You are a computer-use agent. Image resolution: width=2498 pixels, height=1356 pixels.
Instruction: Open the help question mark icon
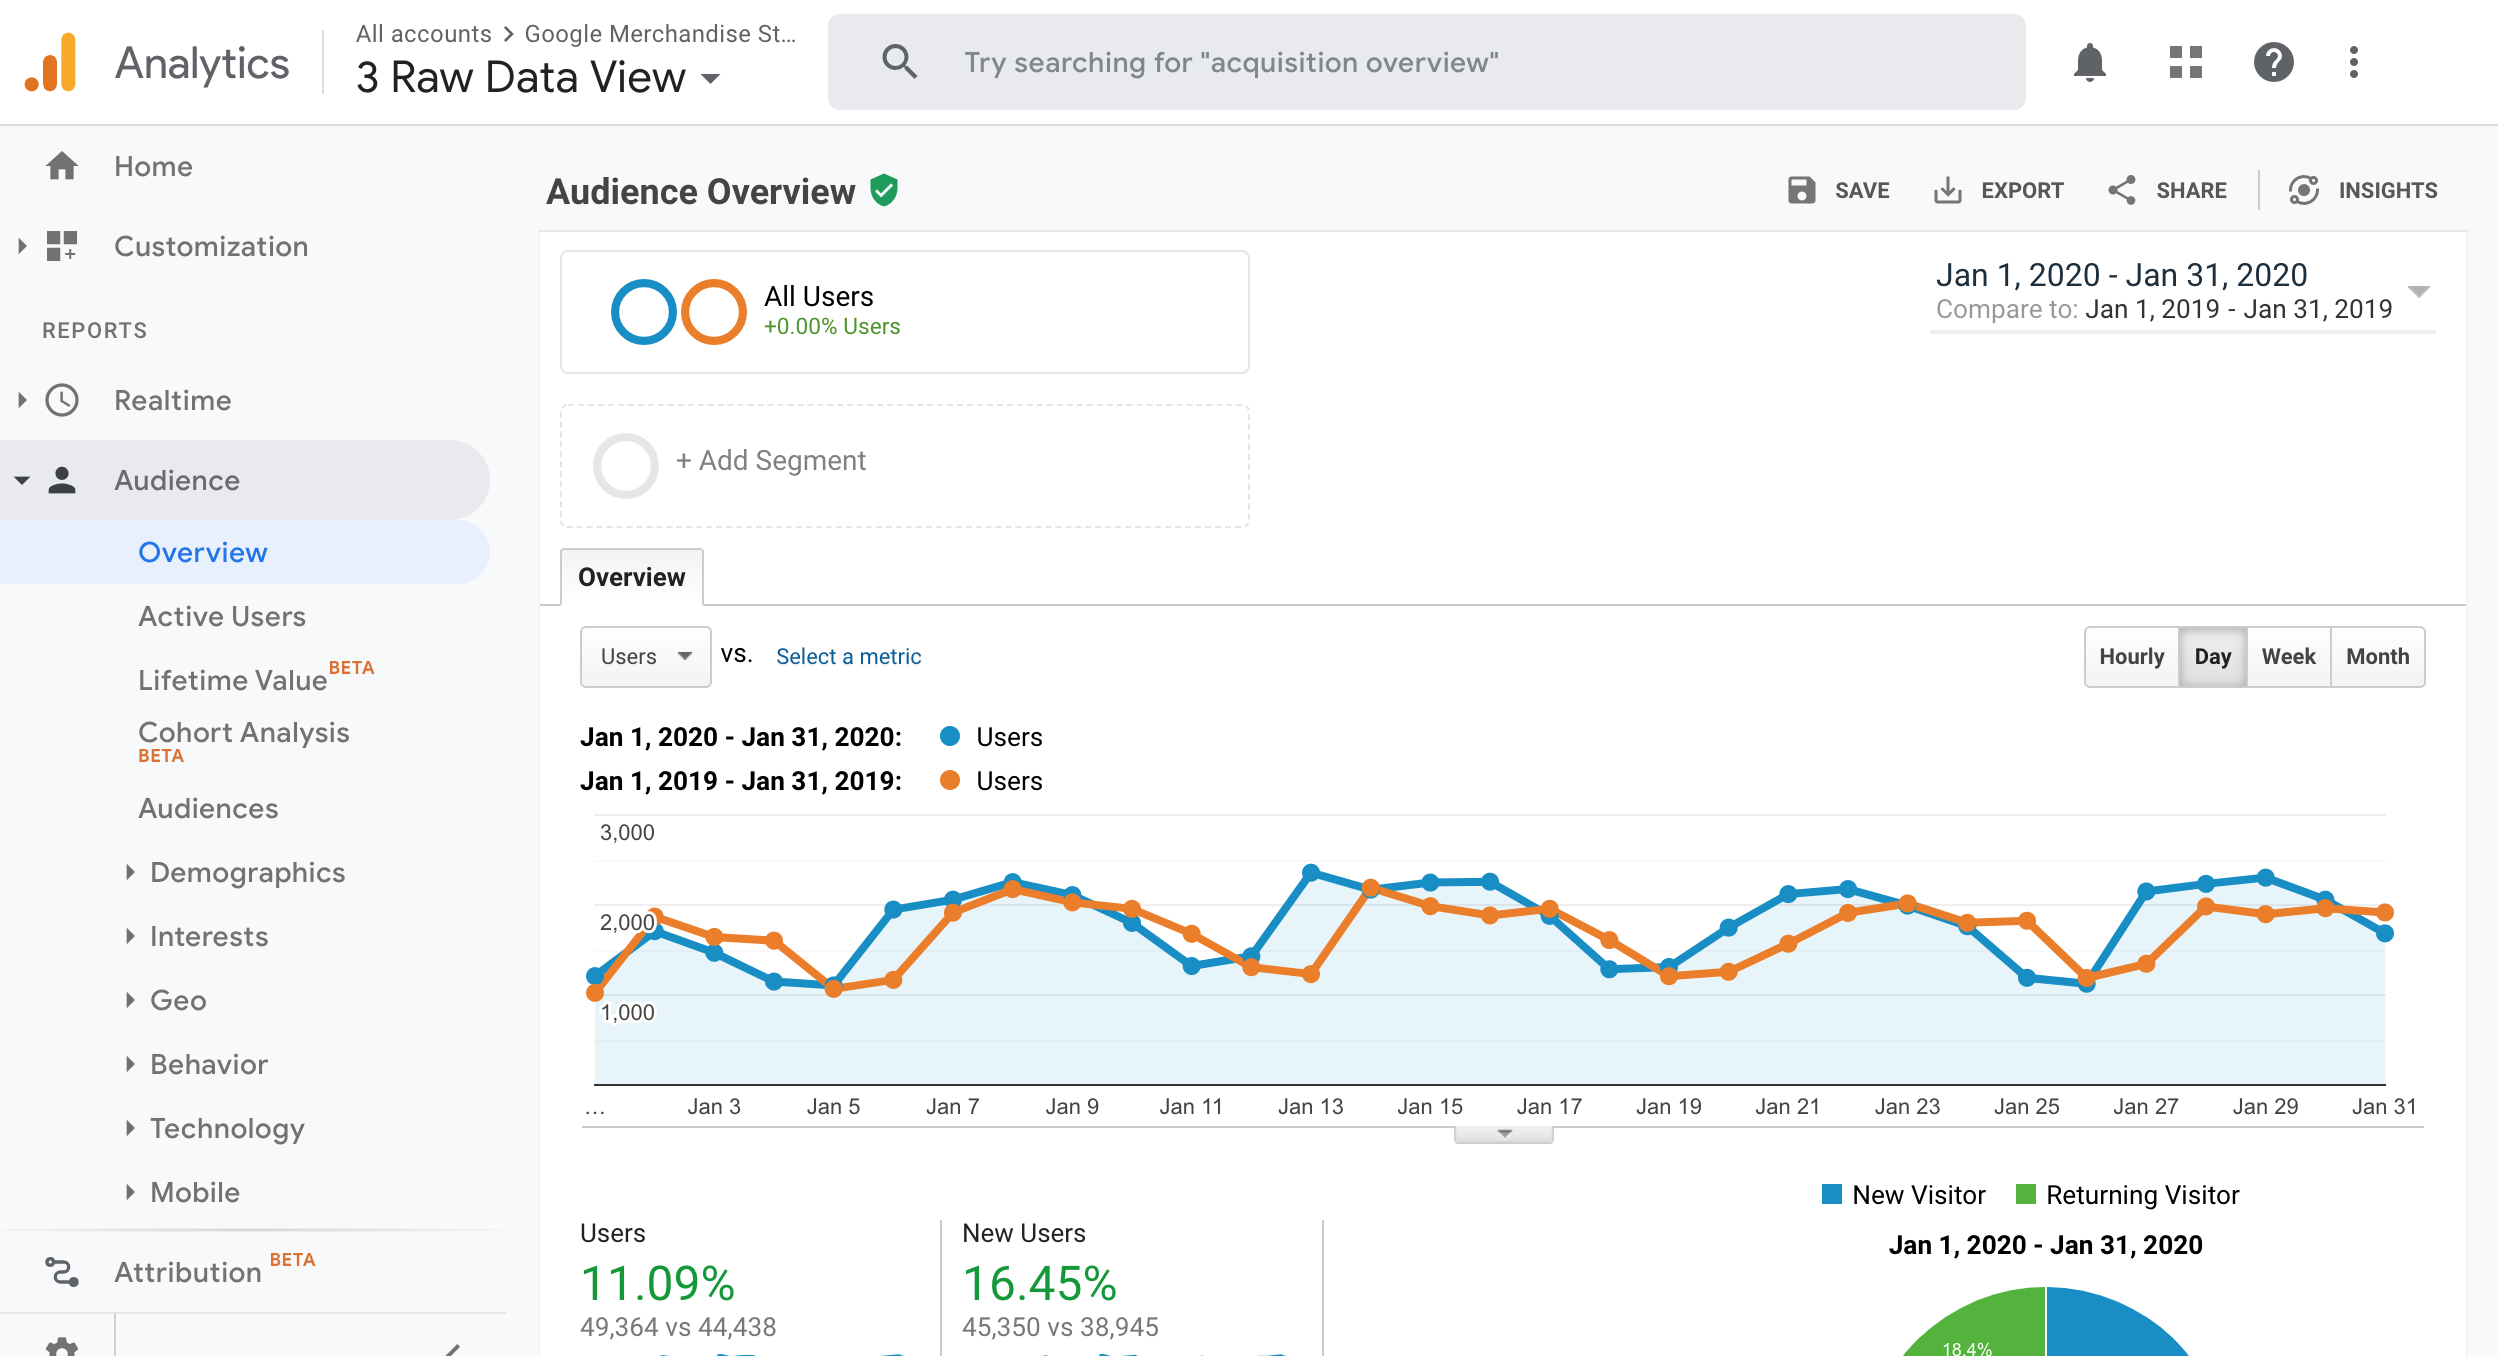[x=2273, y=62]
